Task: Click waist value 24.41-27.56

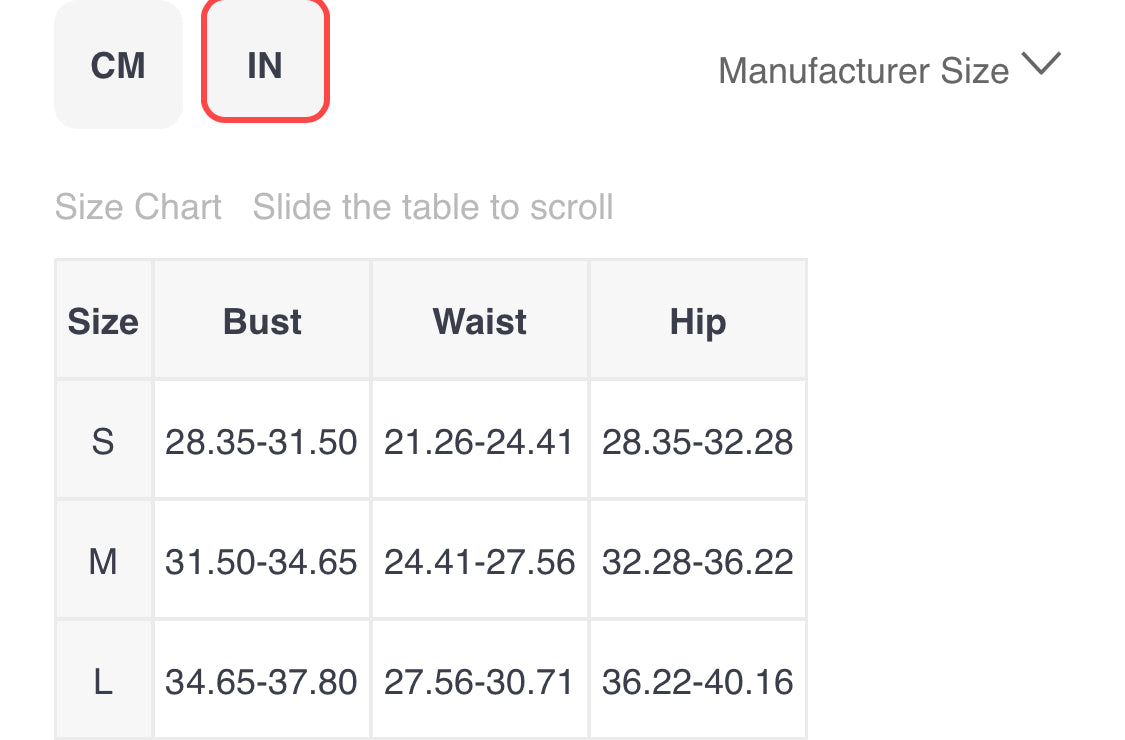Action: (479, 561)
